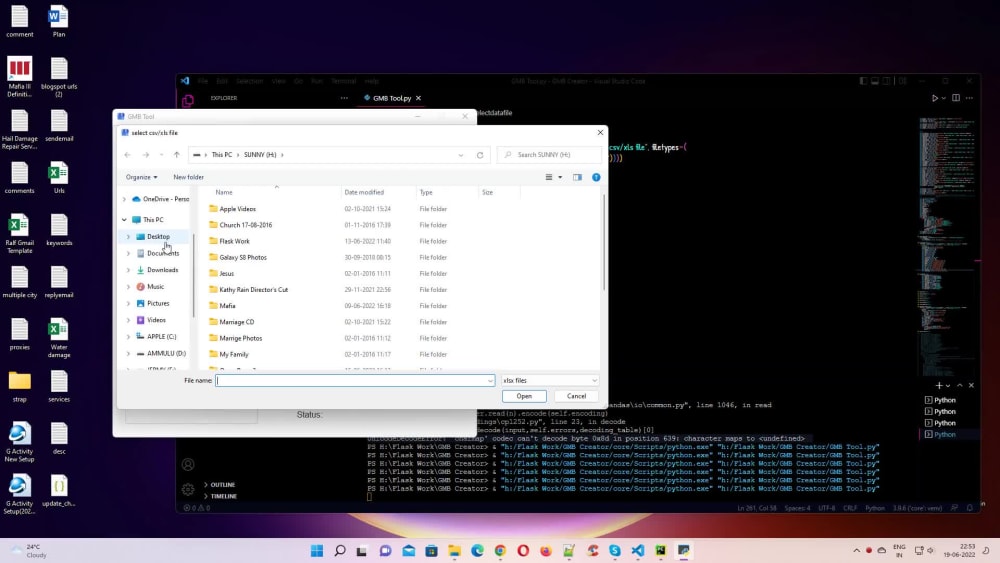Image resolution: width=1000 pixels, height=563 pixels.
Task: Open the Organize menu
Action: pos(141,177)
